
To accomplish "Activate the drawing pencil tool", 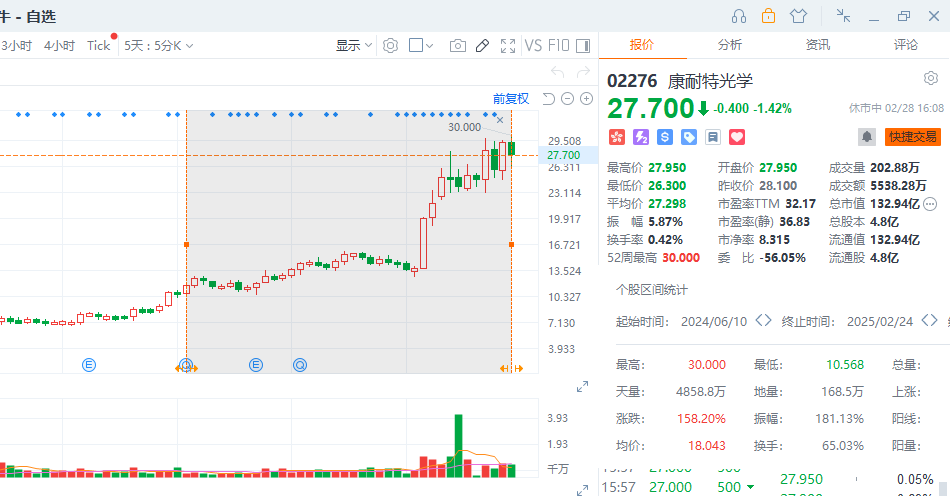I will click(482, 45).
